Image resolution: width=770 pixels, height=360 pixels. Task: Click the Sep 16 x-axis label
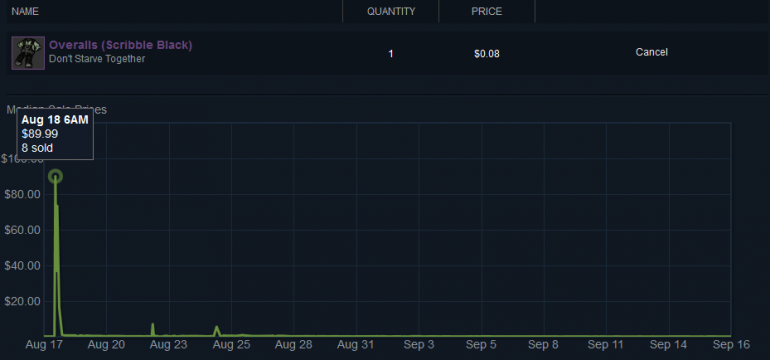tap(731, 345)
